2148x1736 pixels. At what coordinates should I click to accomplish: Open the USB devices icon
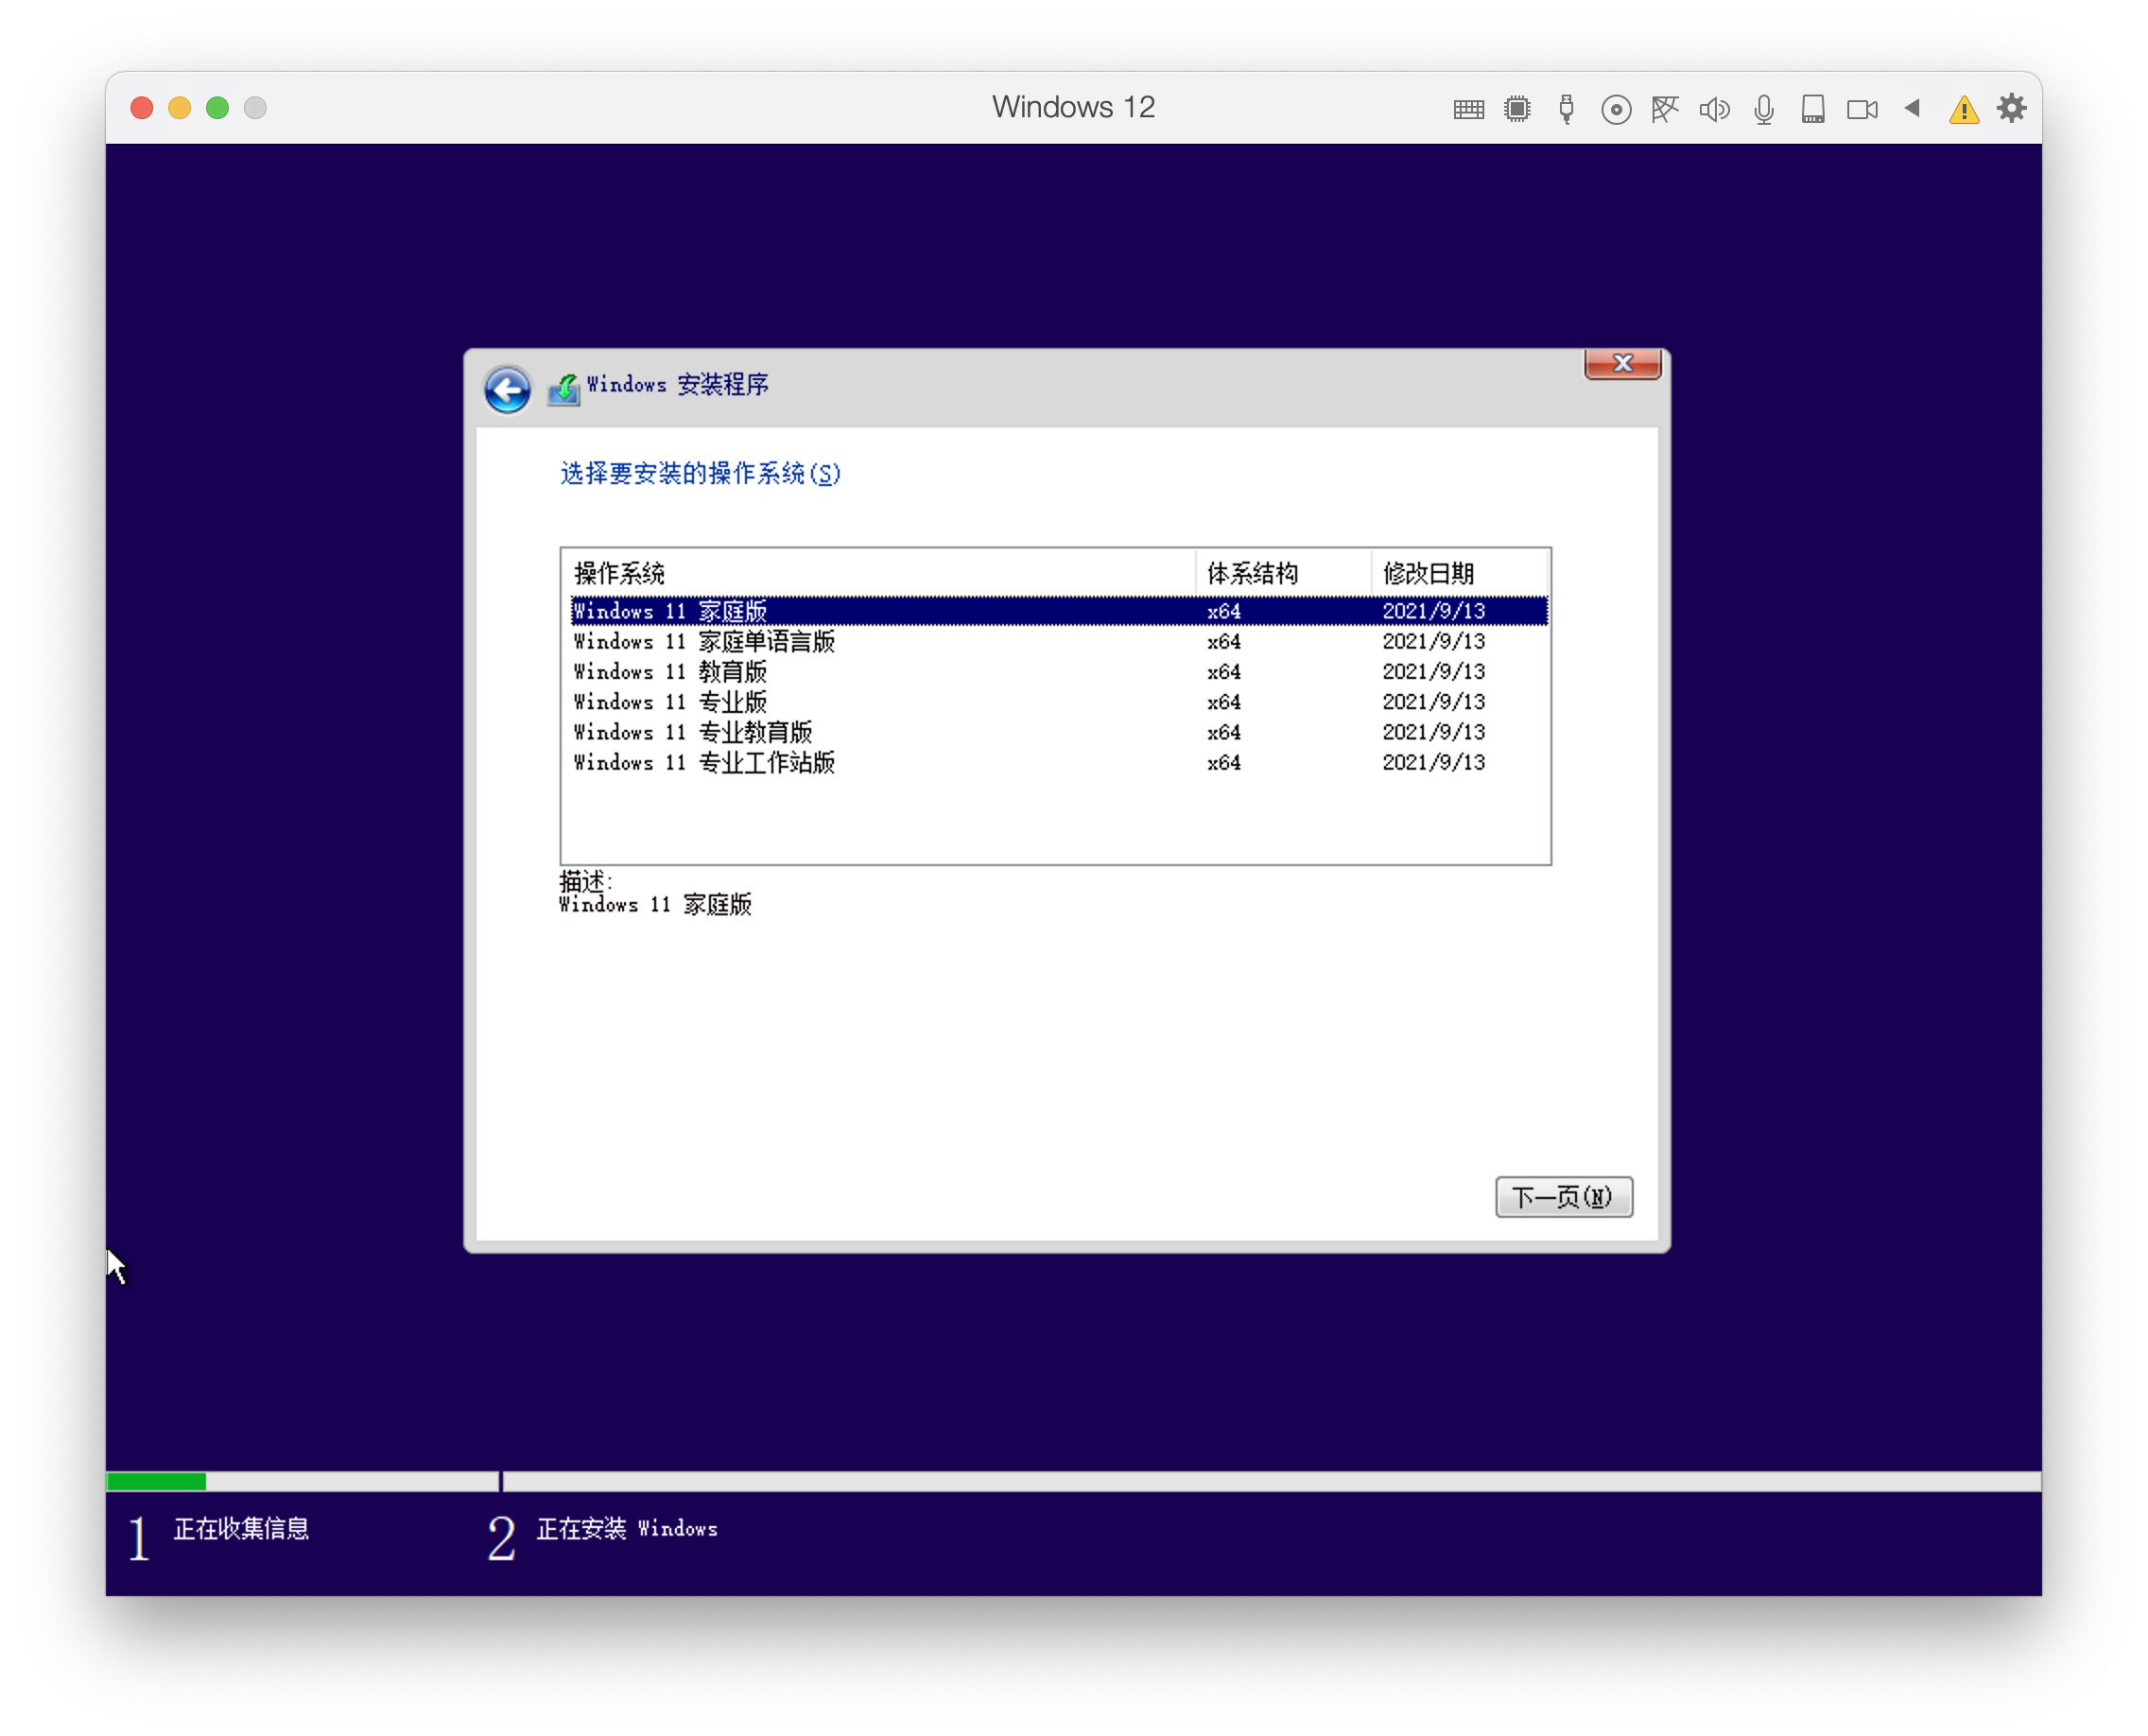click(1566, 108)
